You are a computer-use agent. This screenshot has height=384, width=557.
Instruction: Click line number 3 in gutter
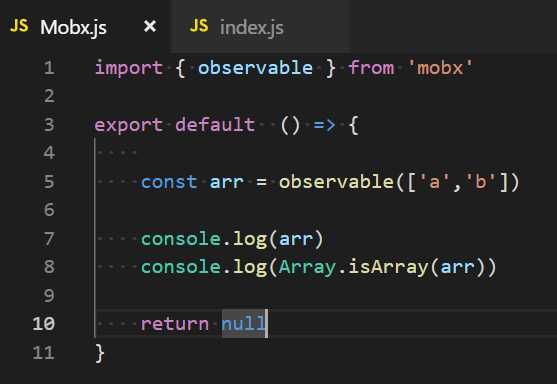[49, 125]
